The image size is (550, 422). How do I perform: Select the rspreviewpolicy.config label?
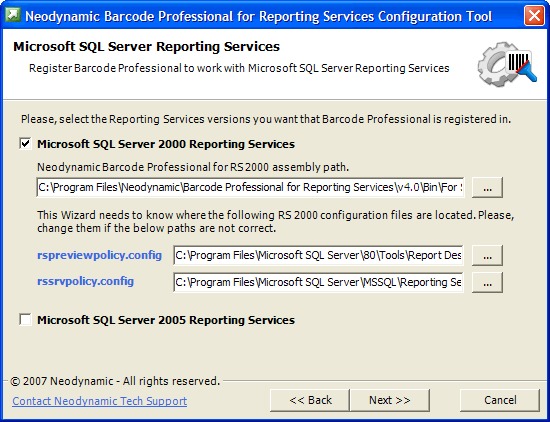coord(100,255)
